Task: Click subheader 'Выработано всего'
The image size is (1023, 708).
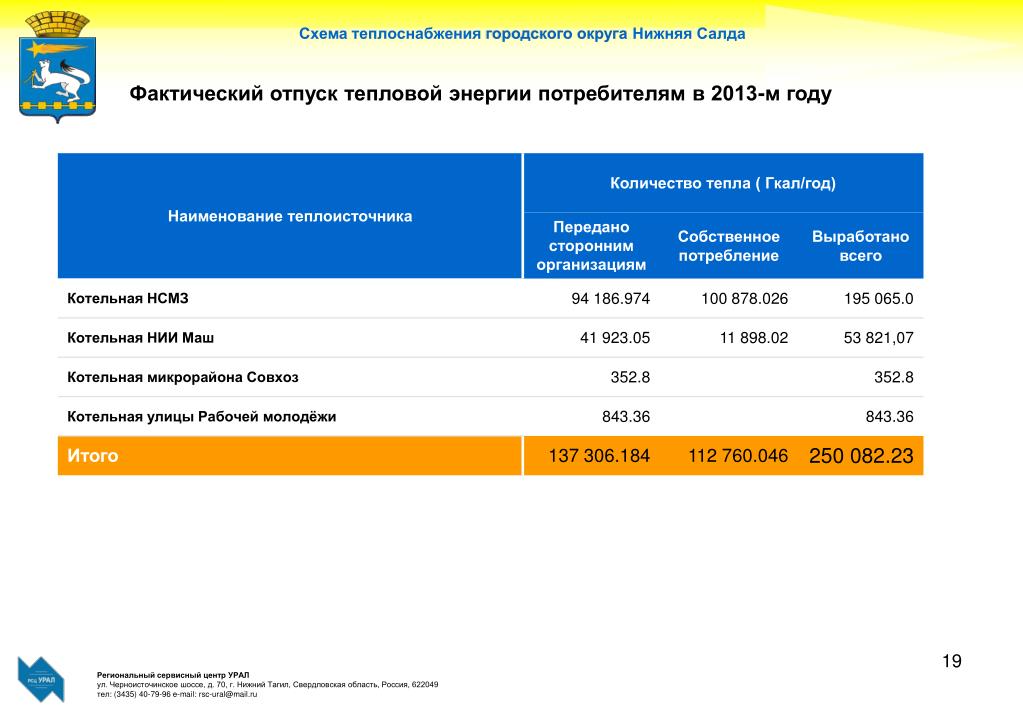Action: point(861,246)
